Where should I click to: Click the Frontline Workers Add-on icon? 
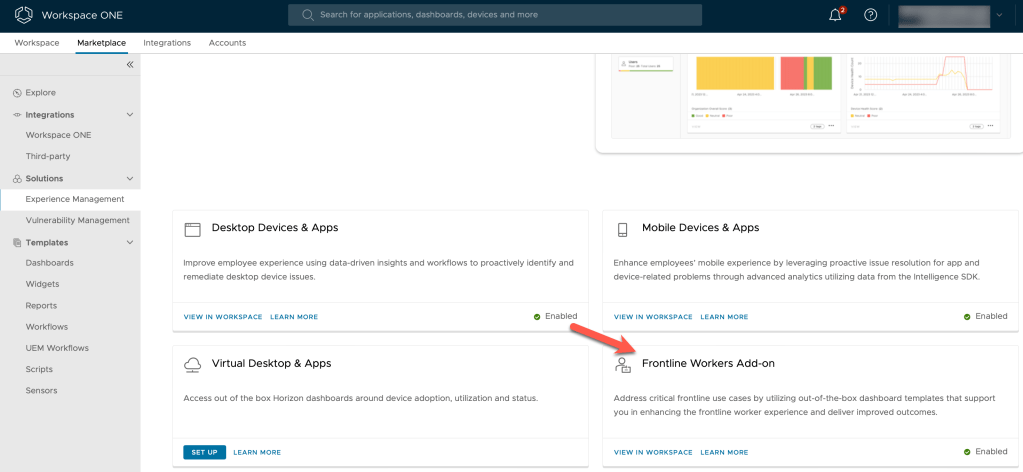click(622, 365)
